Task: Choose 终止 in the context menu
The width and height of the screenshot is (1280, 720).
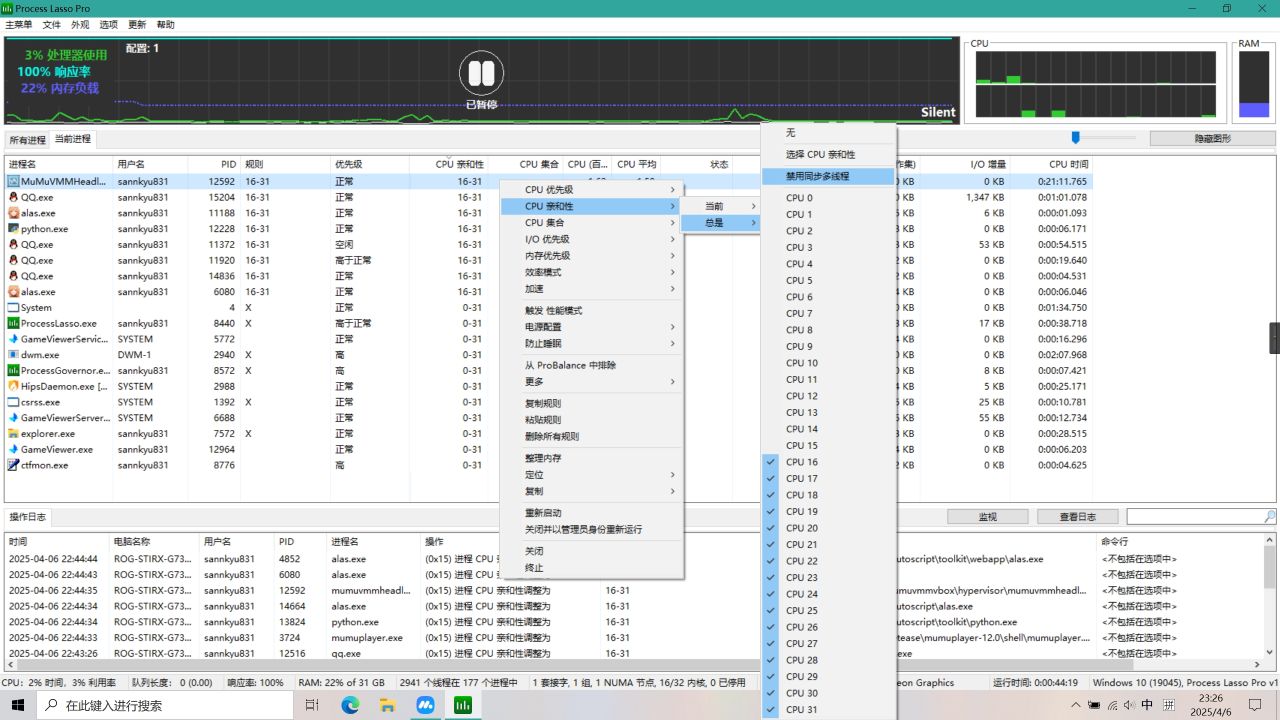Action: coord(591,568)
